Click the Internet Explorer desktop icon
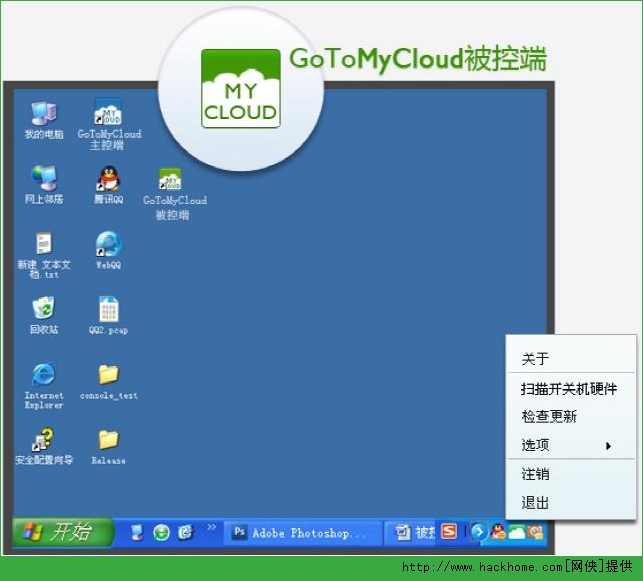The width and height of the screenshot is (643, 581). point(44,375)
